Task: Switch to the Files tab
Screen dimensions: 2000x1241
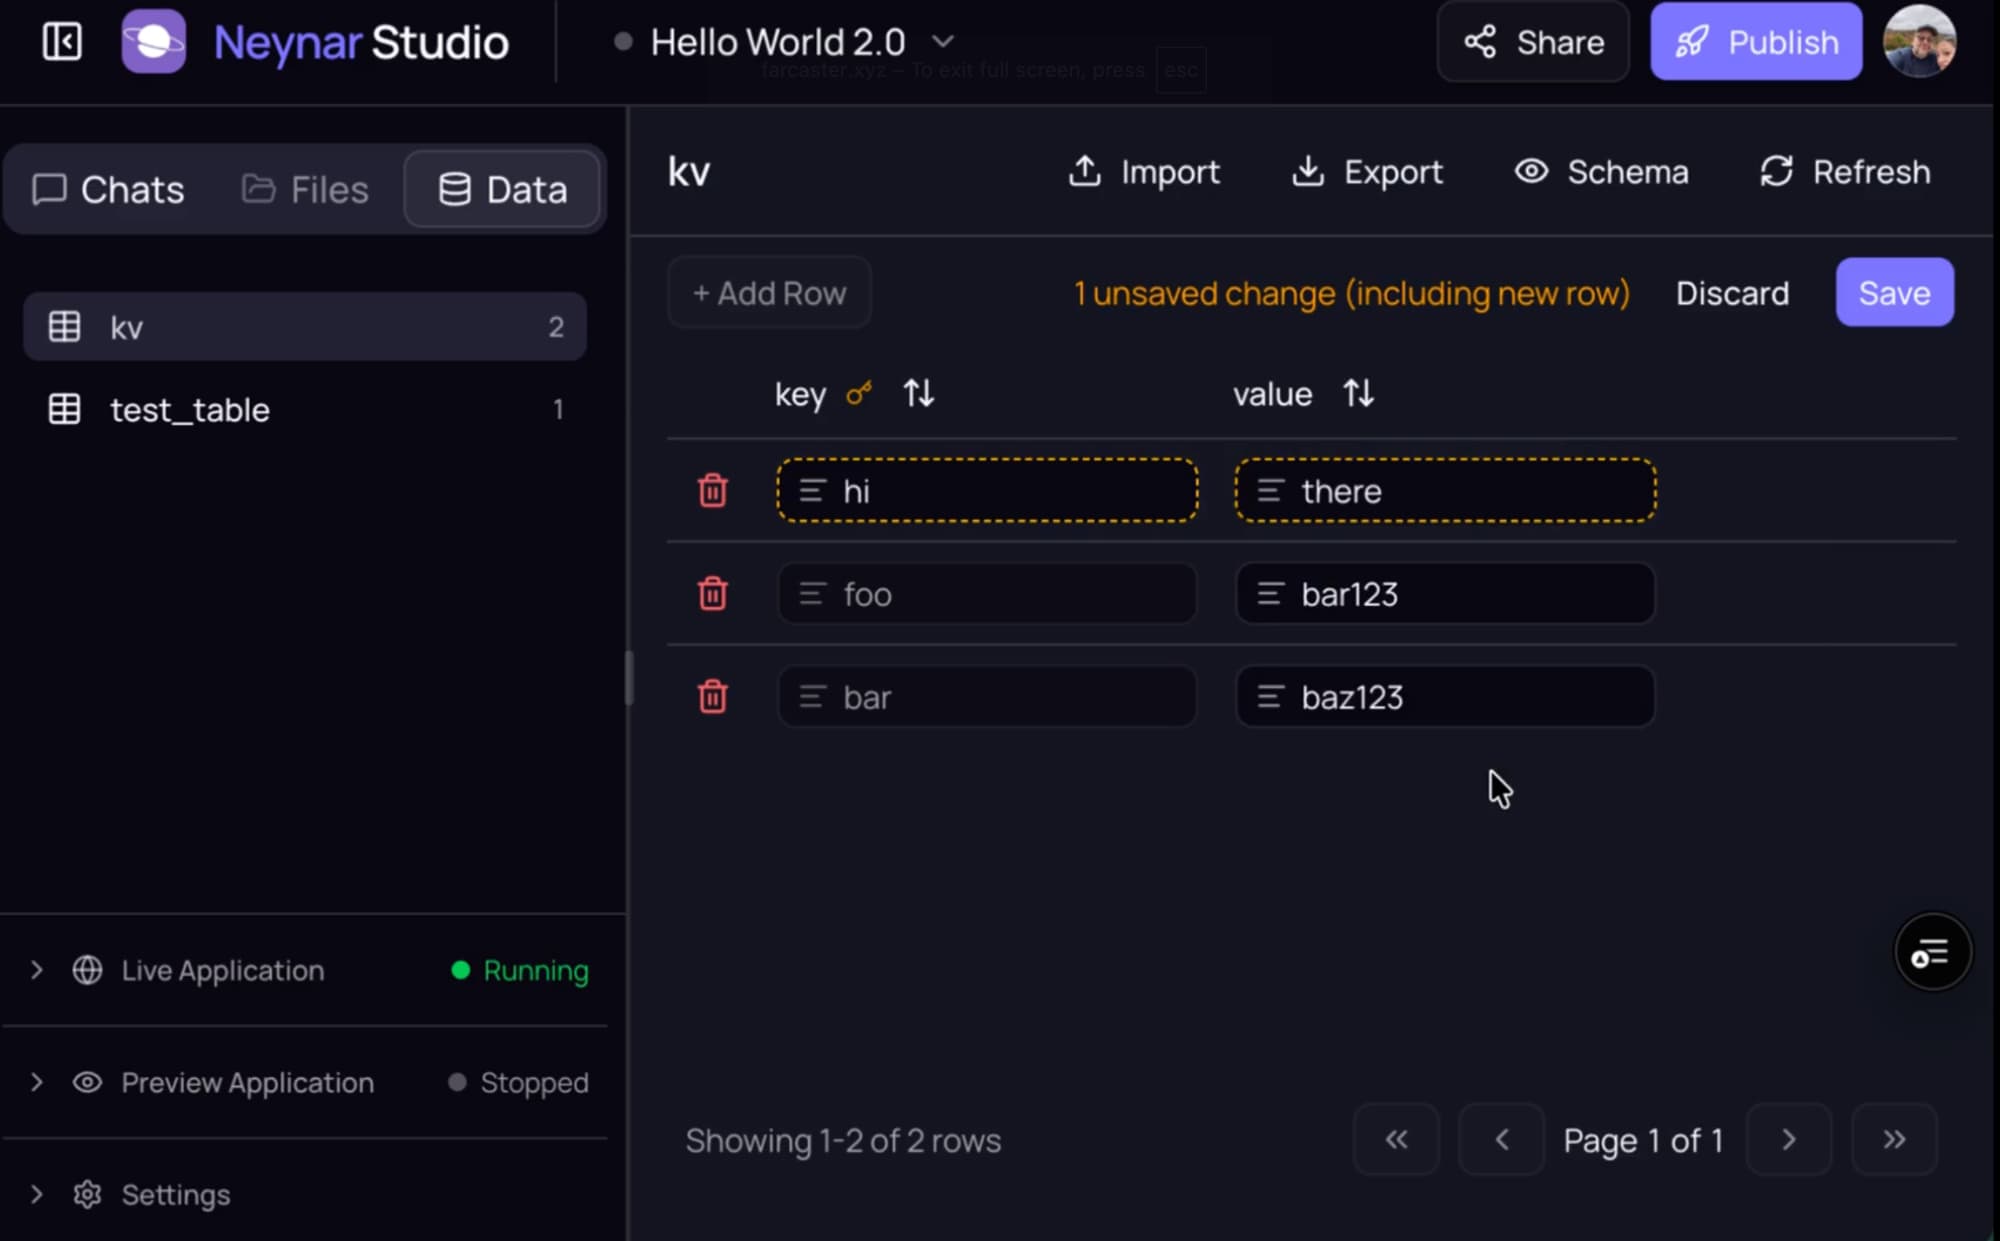Action: coord(305,190)
